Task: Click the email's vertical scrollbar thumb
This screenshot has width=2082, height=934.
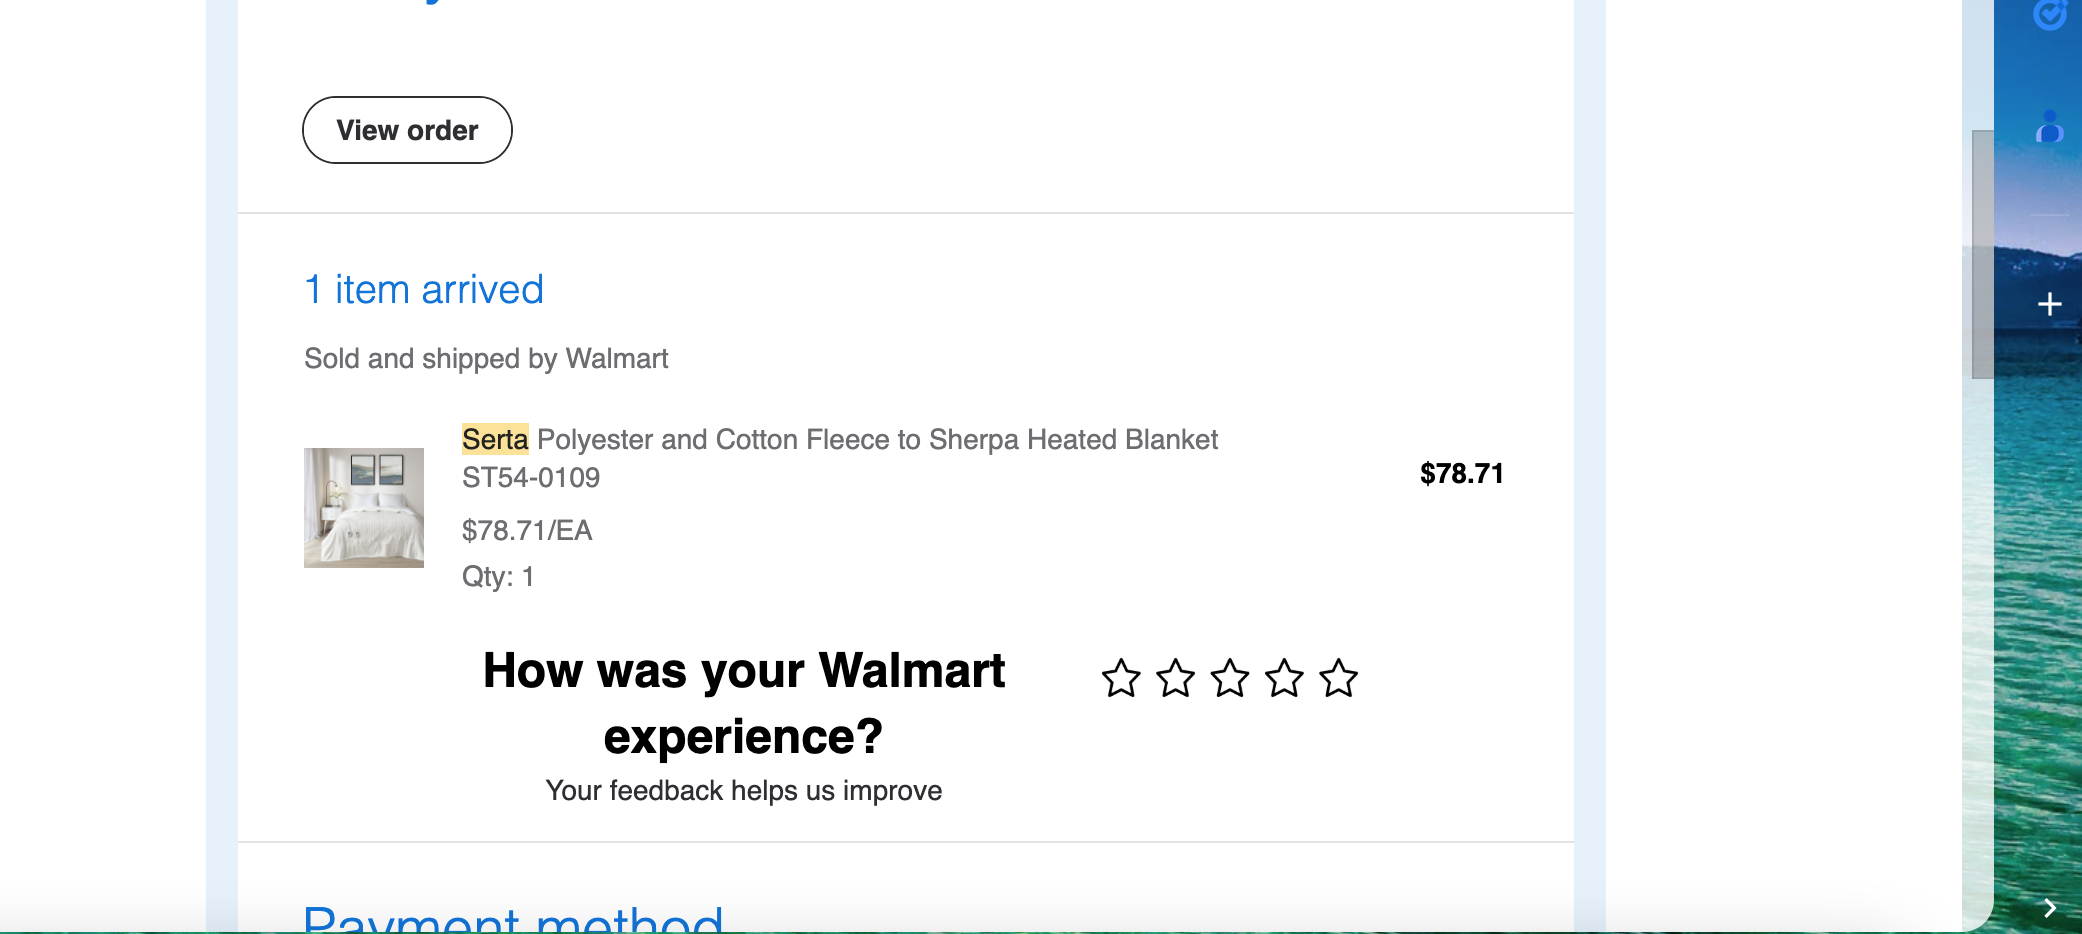Action: point(1982,254)
